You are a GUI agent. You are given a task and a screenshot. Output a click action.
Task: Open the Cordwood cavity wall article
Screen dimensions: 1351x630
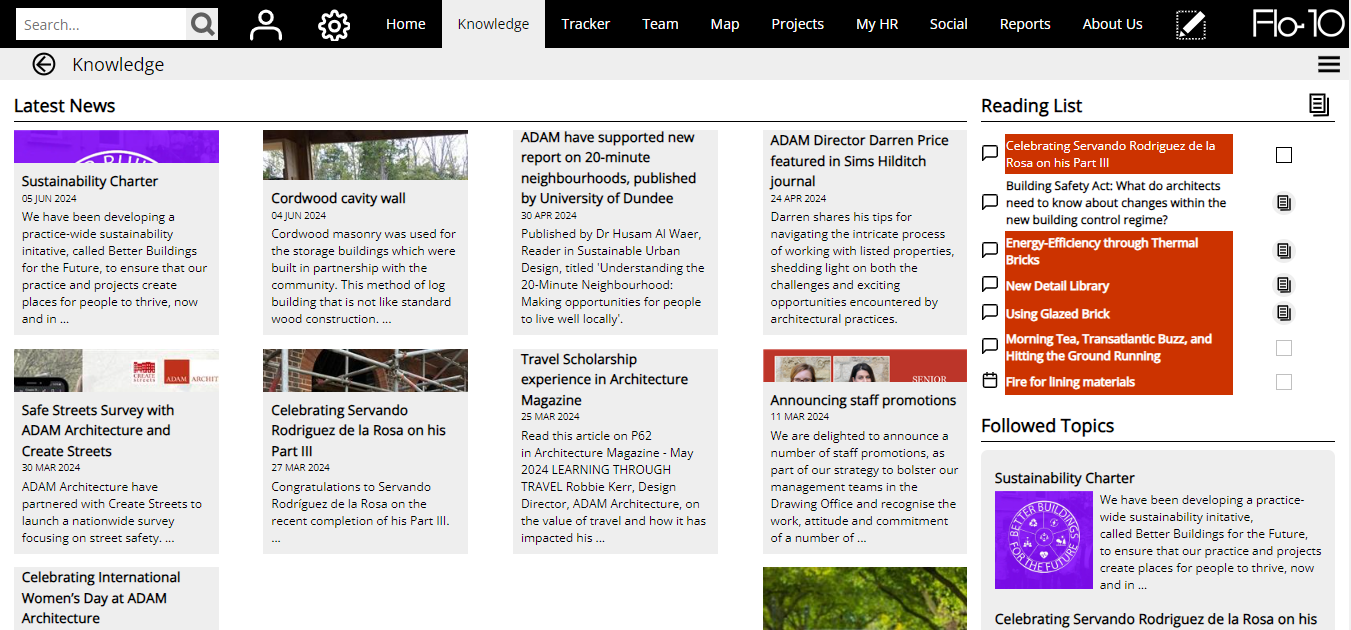click(338, 198)
